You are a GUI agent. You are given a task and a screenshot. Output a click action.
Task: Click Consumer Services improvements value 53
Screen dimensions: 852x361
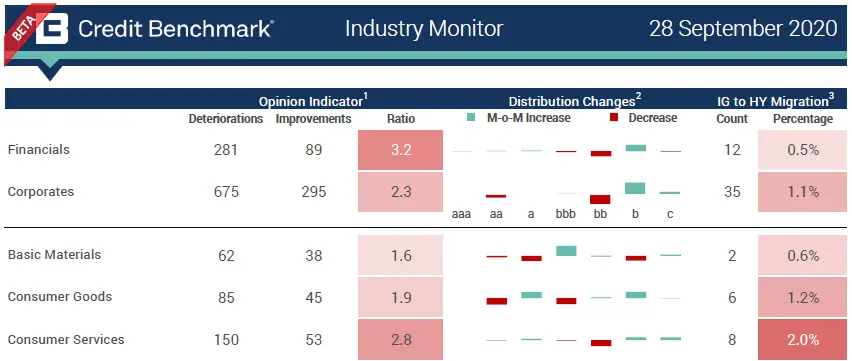point(314,340)
